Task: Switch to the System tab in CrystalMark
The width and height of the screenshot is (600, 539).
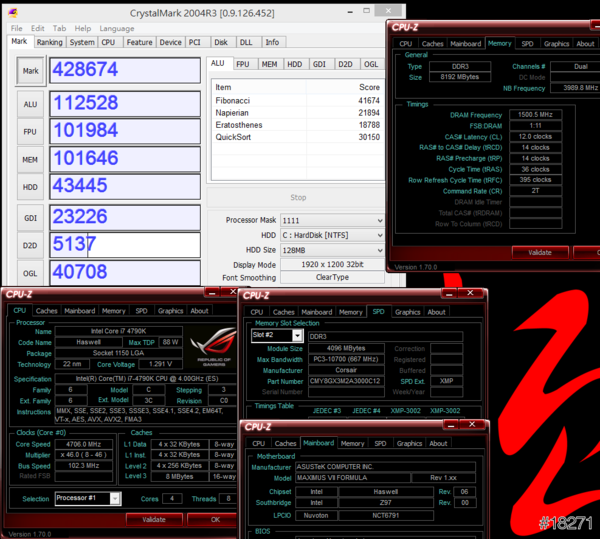Action: pyautogui.click(x=82, y=42)
